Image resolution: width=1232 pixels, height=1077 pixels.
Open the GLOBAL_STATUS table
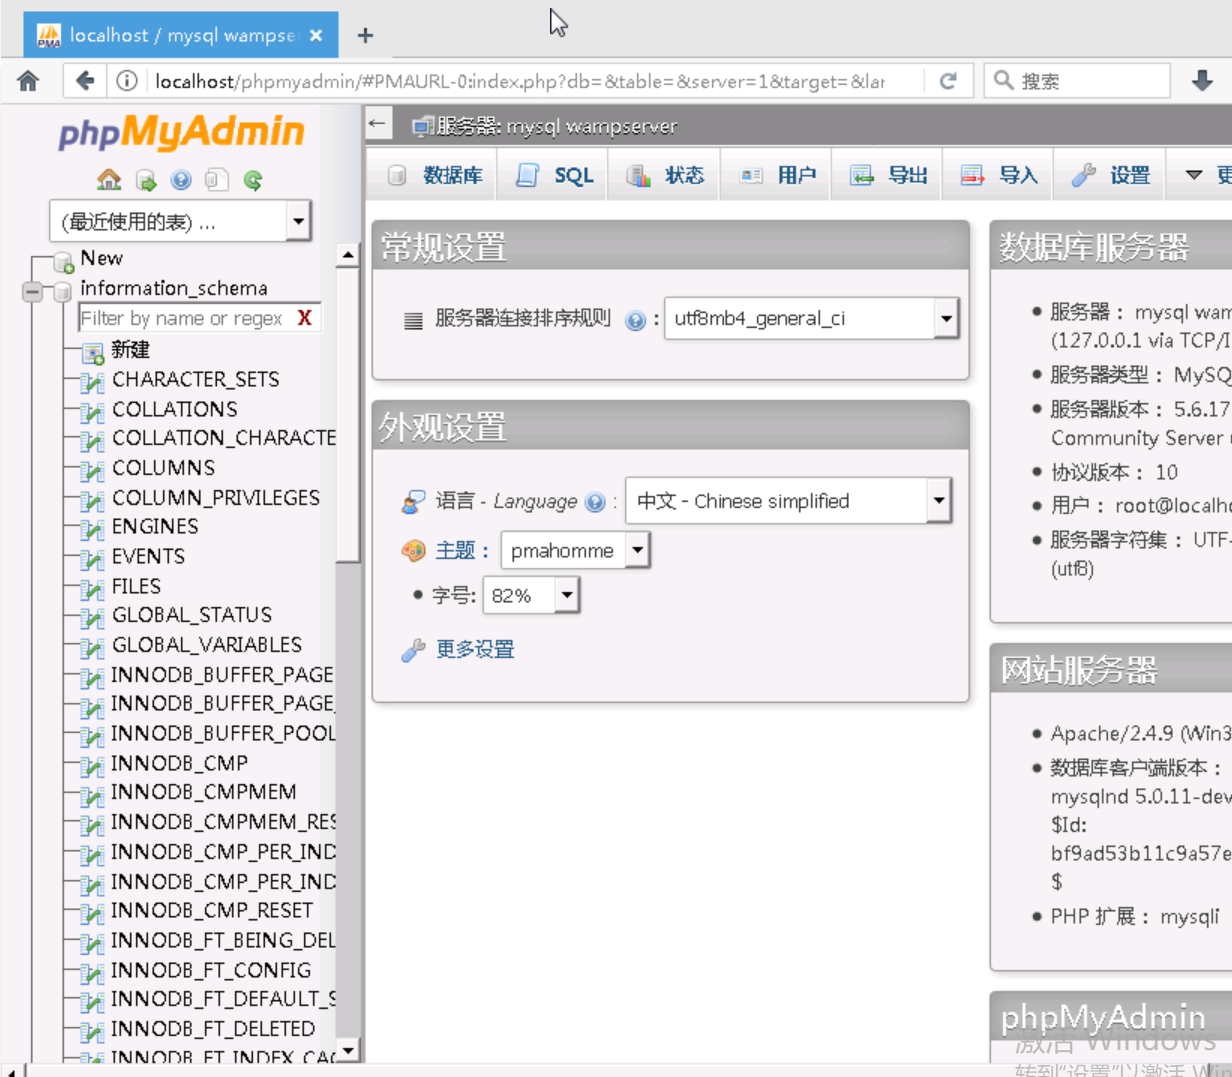click(x=192, y=615)
